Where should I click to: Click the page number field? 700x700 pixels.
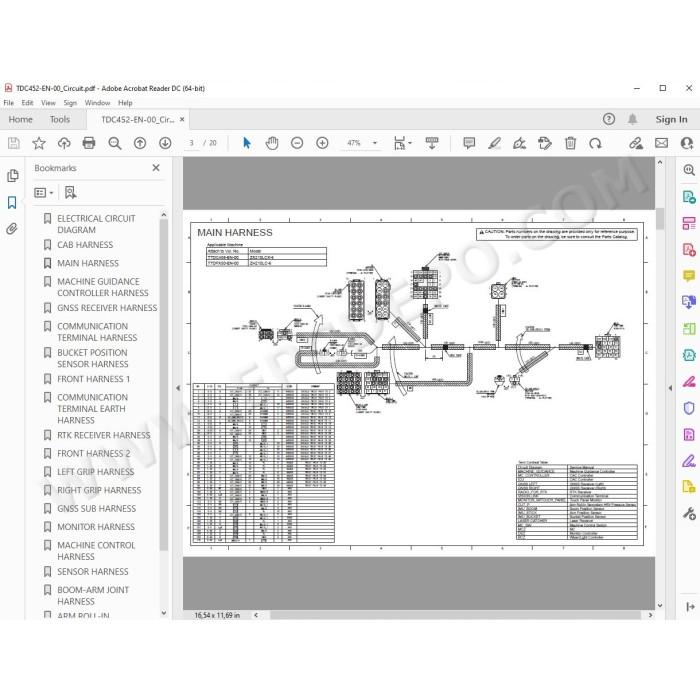coord(192,143)
